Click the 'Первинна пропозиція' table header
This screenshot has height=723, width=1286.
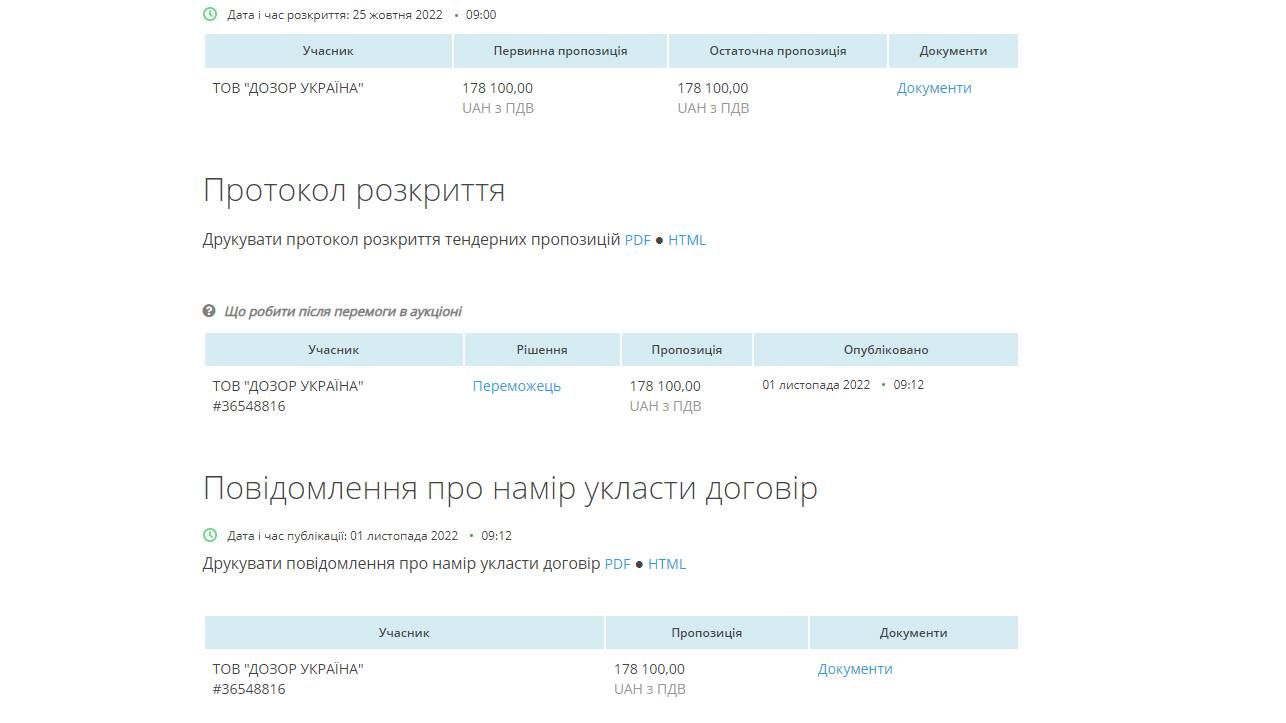click(x=560, y=51)
